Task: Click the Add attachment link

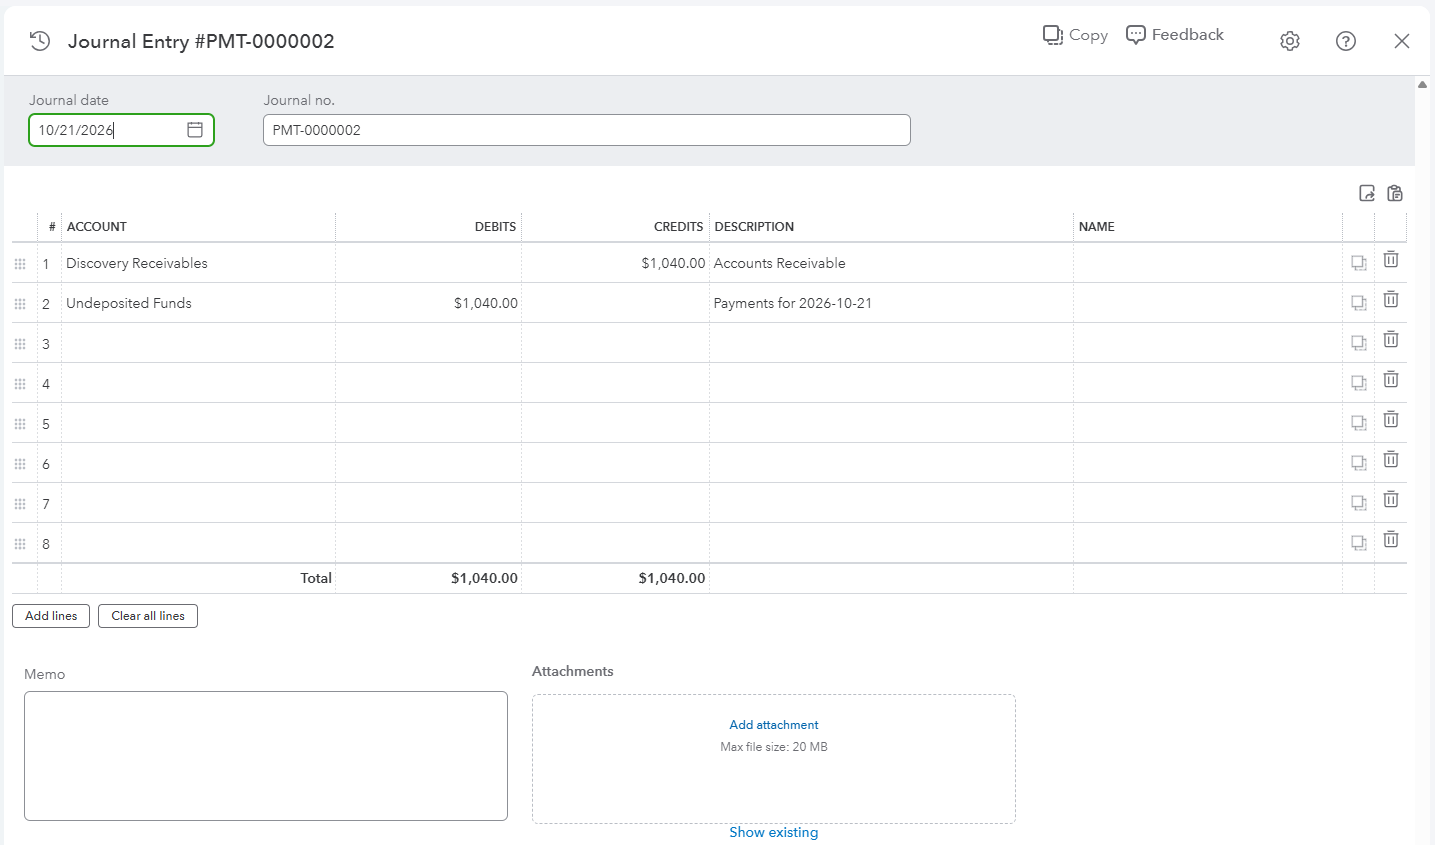Action: tap(774, 725)
